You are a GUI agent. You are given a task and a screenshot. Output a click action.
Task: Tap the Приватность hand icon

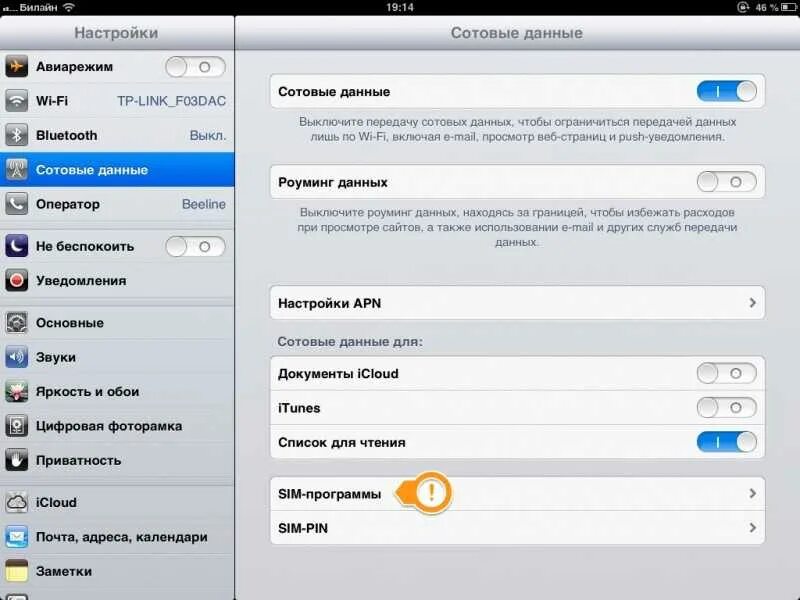tap(16, 460)
